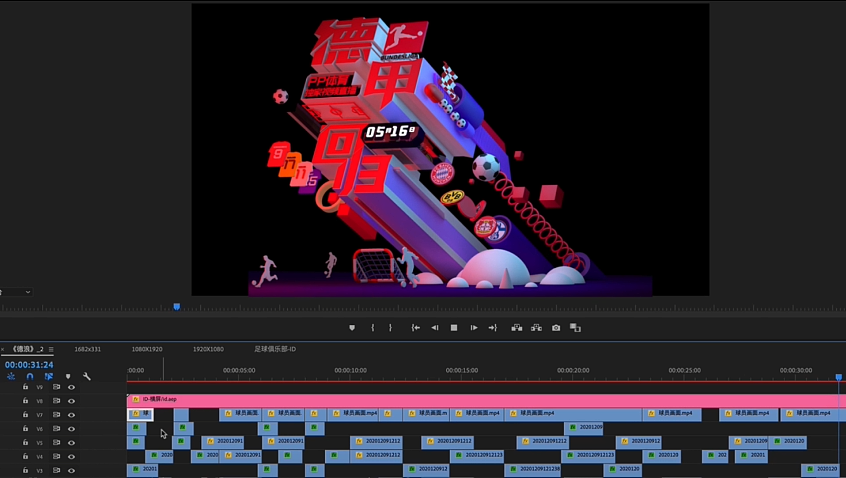Open the sequence panel menu icon
The height and width of the screenshot is (478, 846).
pos(51,349)
